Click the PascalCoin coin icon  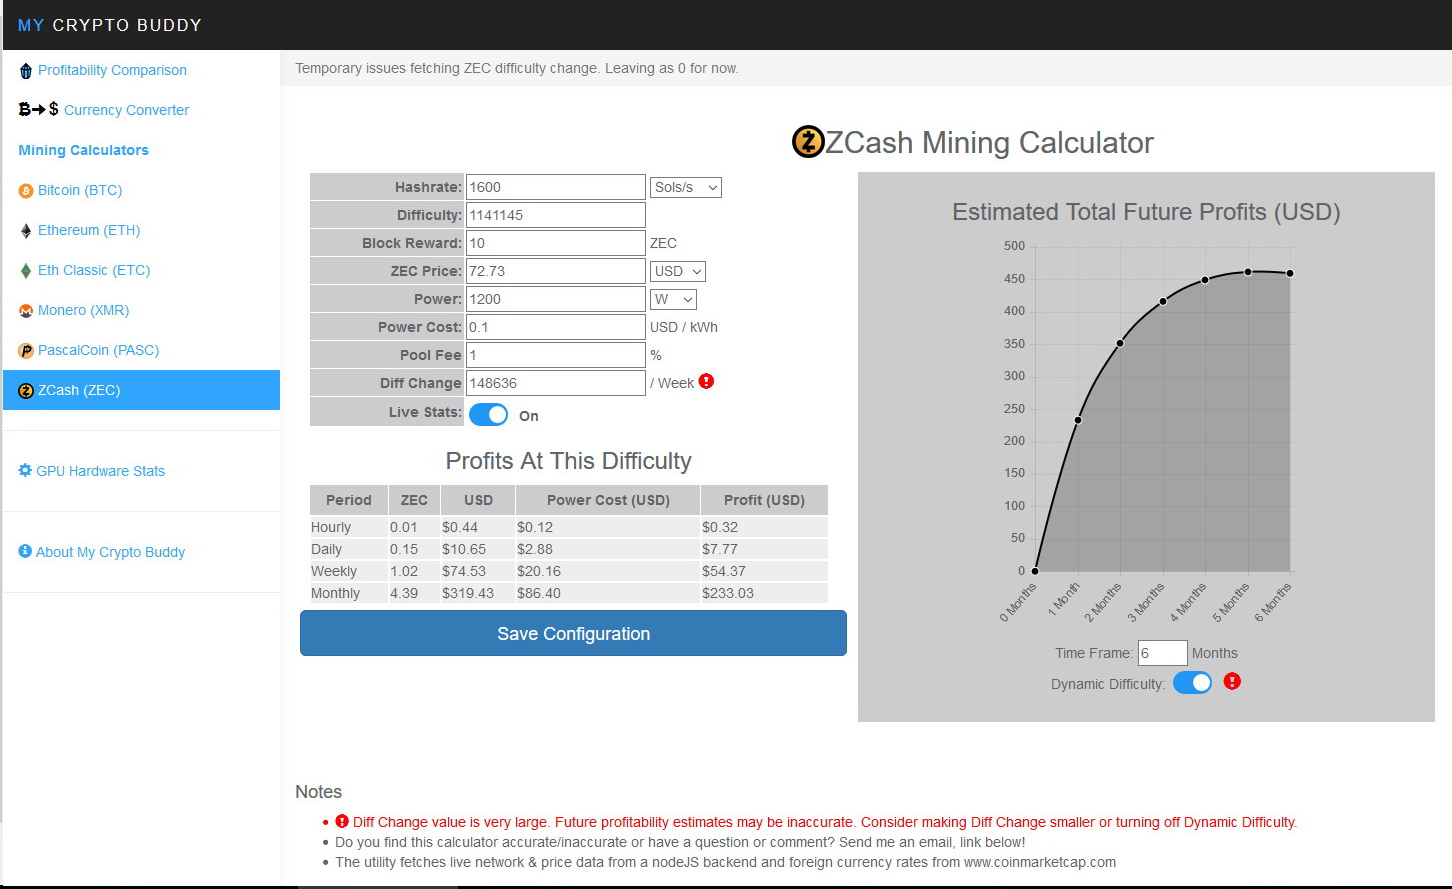(x=26, y=351)
